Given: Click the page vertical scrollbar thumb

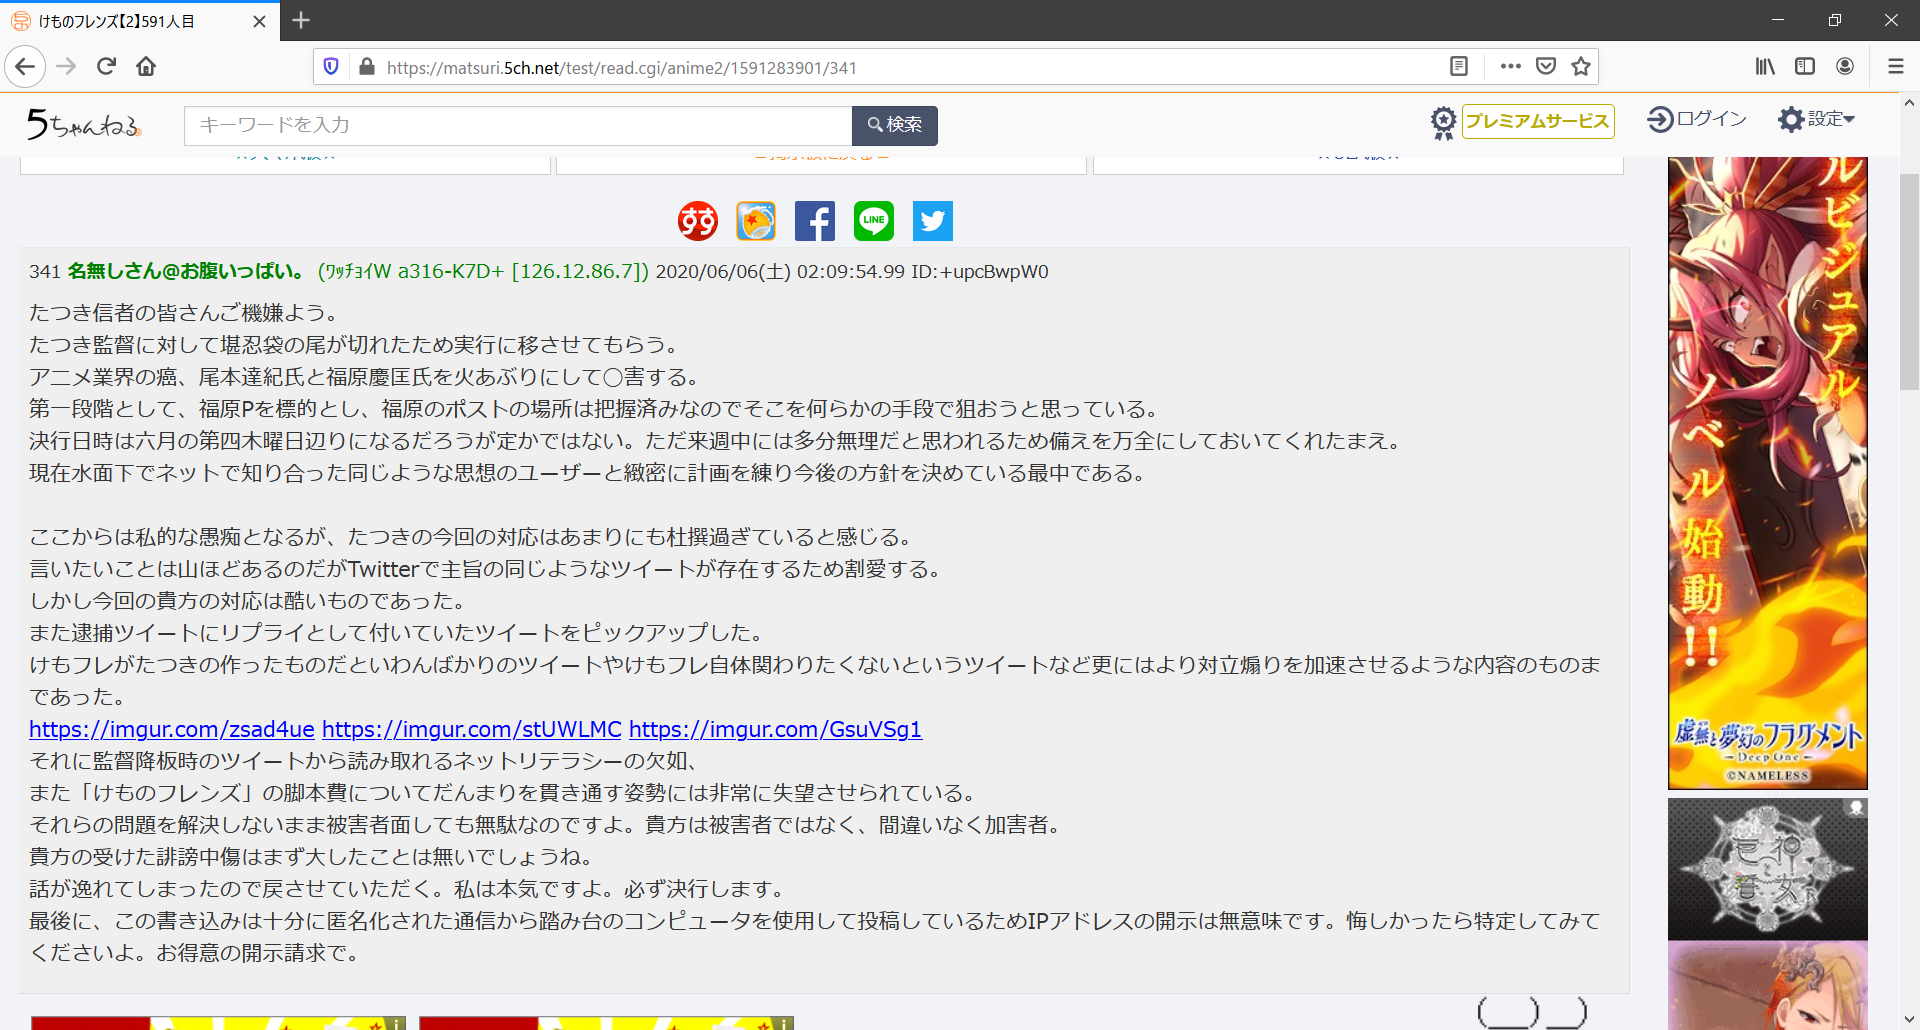Looking at the screenshot, I should [x=1909, y=280].
